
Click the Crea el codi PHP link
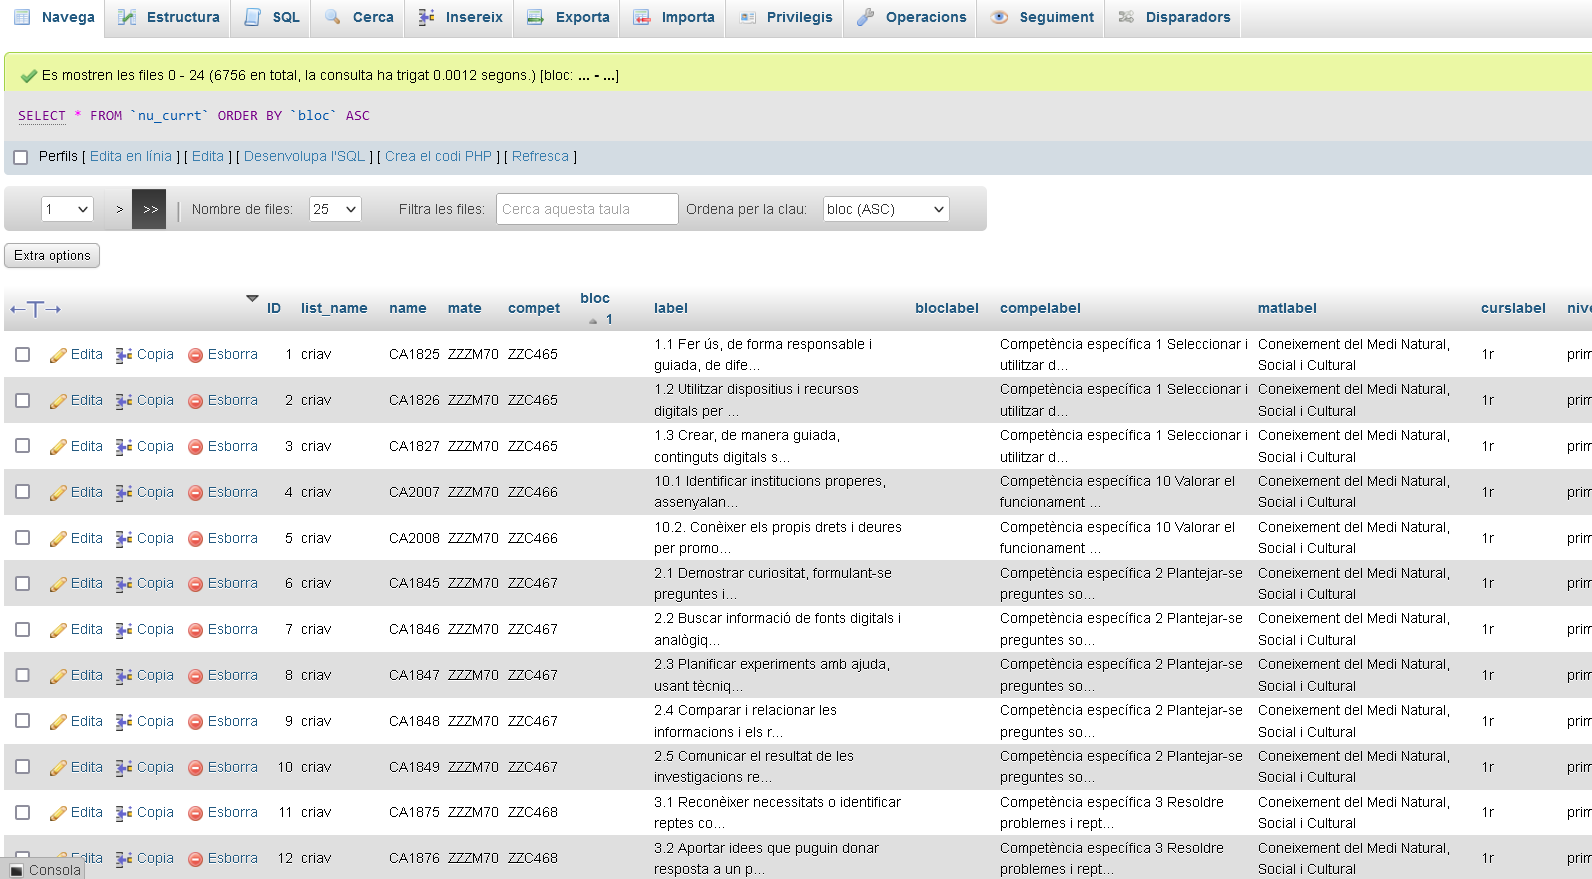[x=438, y=156]
